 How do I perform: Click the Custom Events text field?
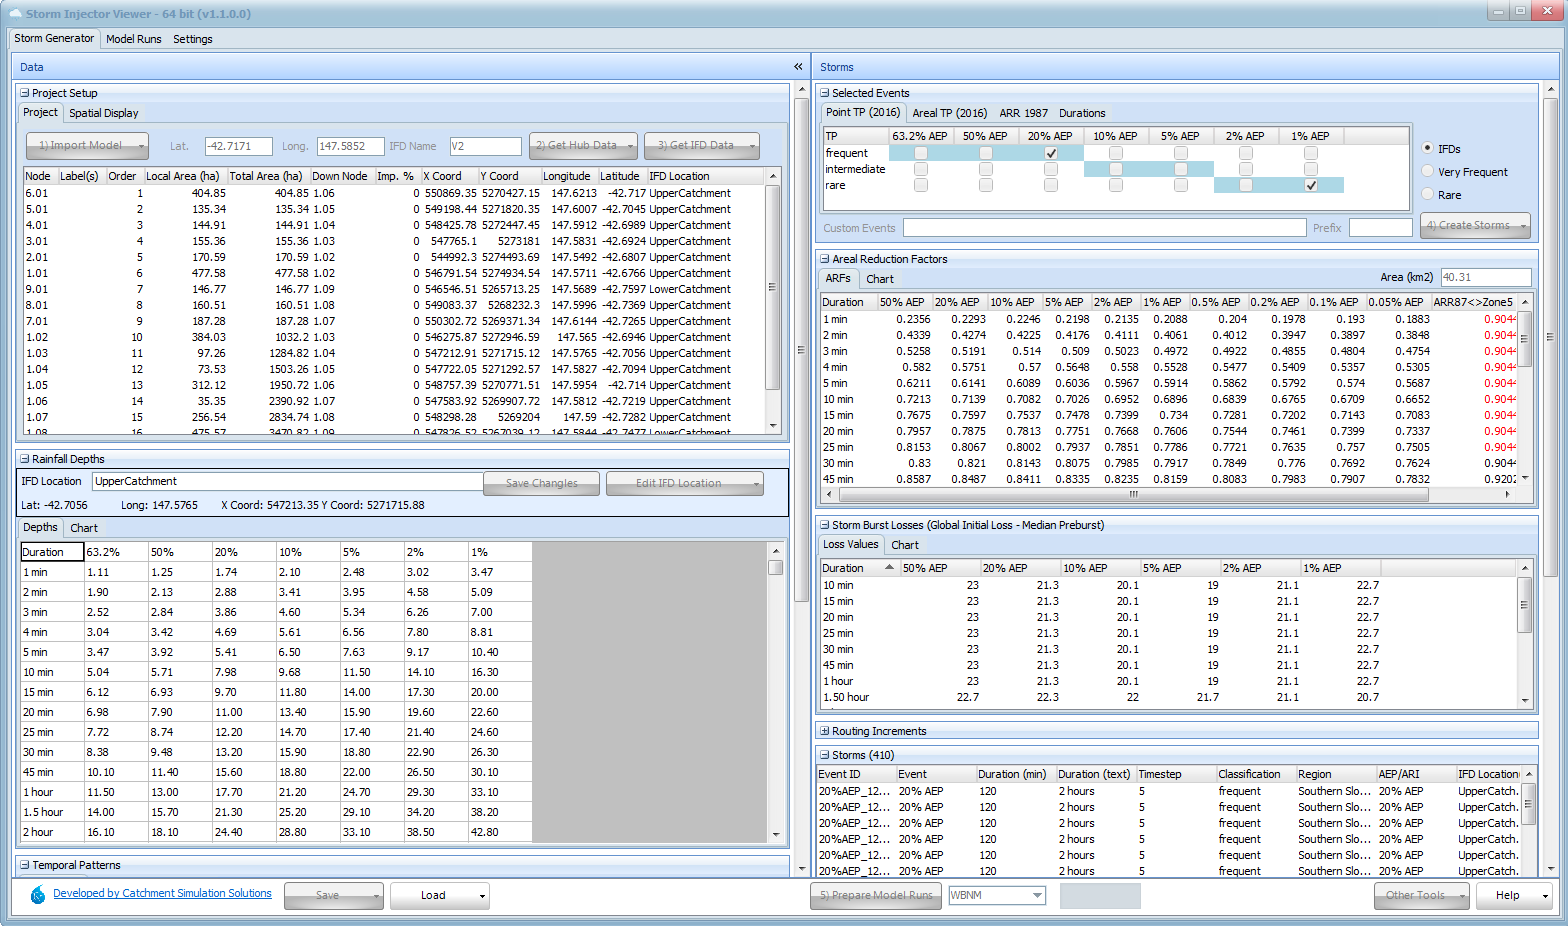click(1104, 228)
